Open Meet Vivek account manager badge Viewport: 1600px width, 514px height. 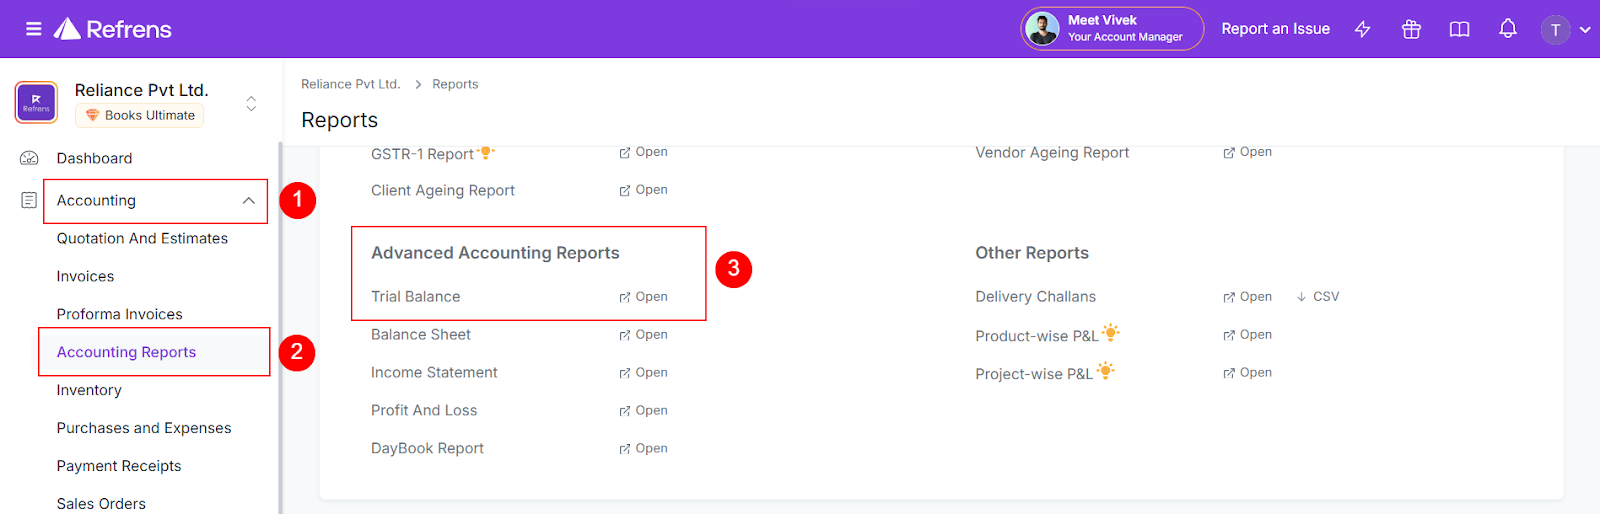1112,29
